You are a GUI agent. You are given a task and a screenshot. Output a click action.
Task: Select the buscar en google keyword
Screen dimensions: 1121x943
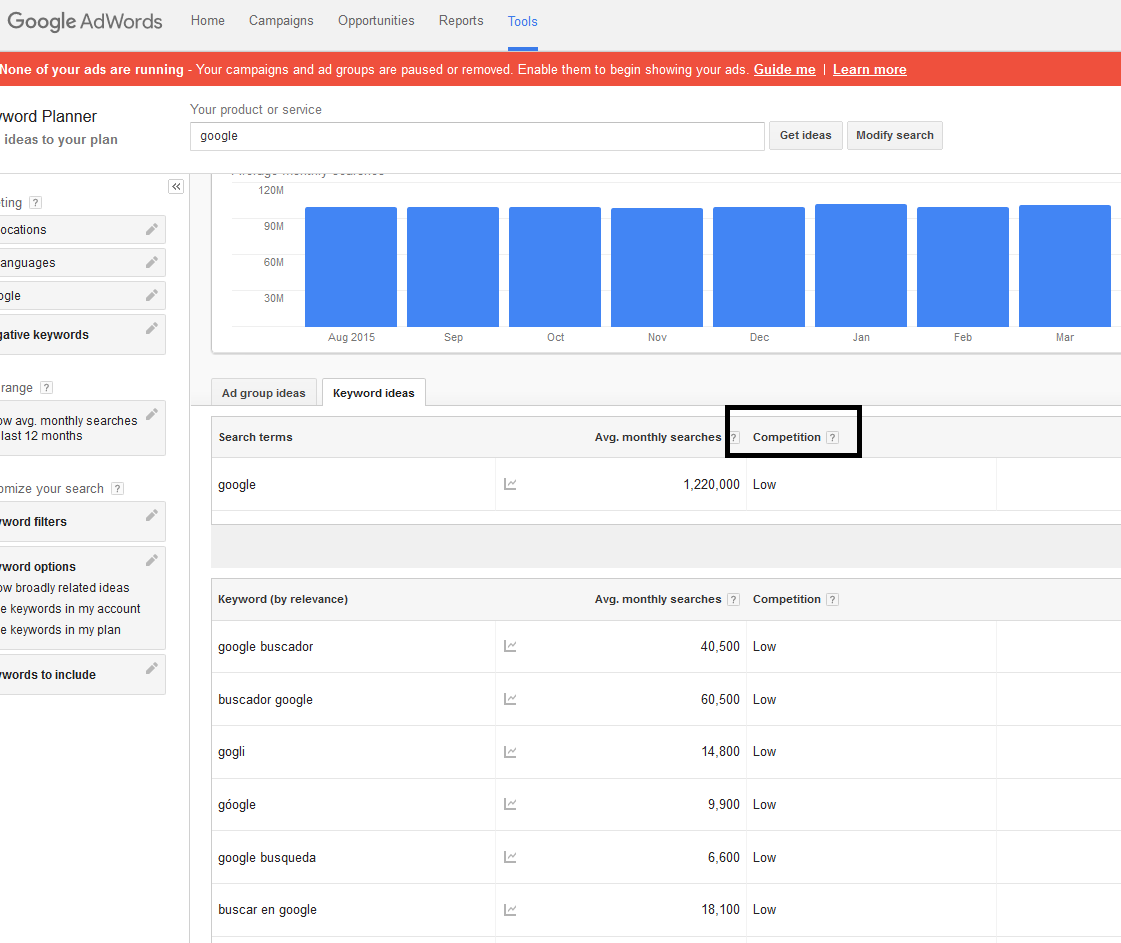(267, 909)
